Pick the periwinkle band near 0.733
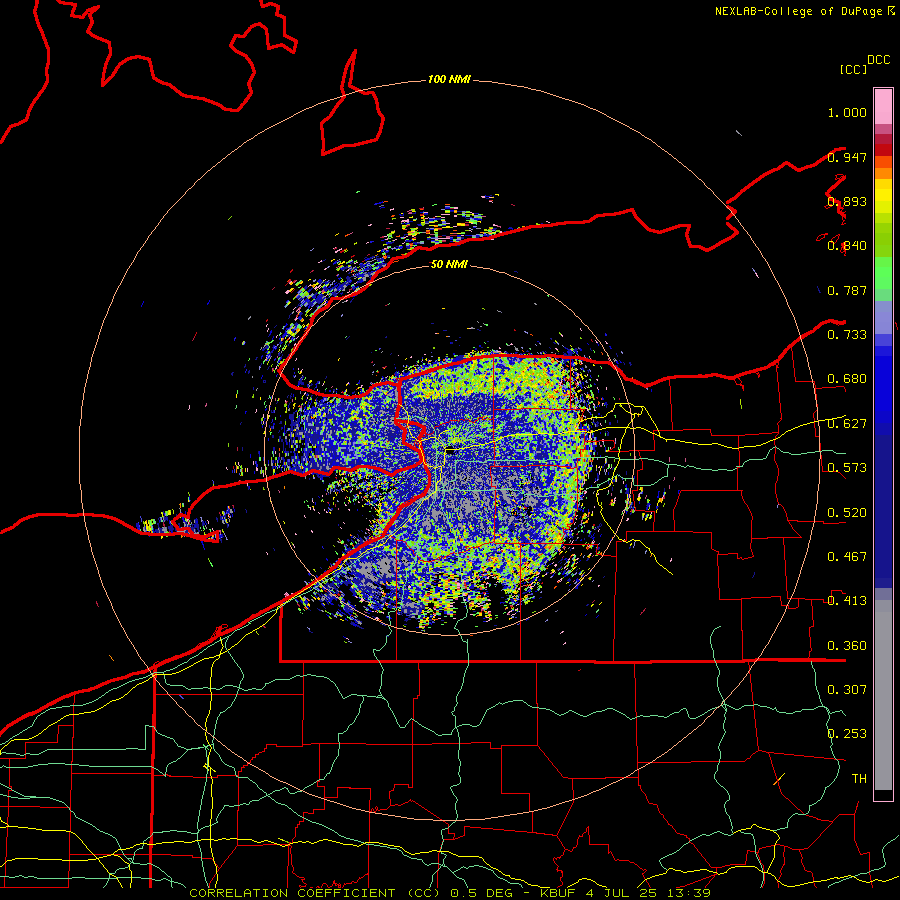This screenshot has height=900, width=900. click(x=883, y=317)
